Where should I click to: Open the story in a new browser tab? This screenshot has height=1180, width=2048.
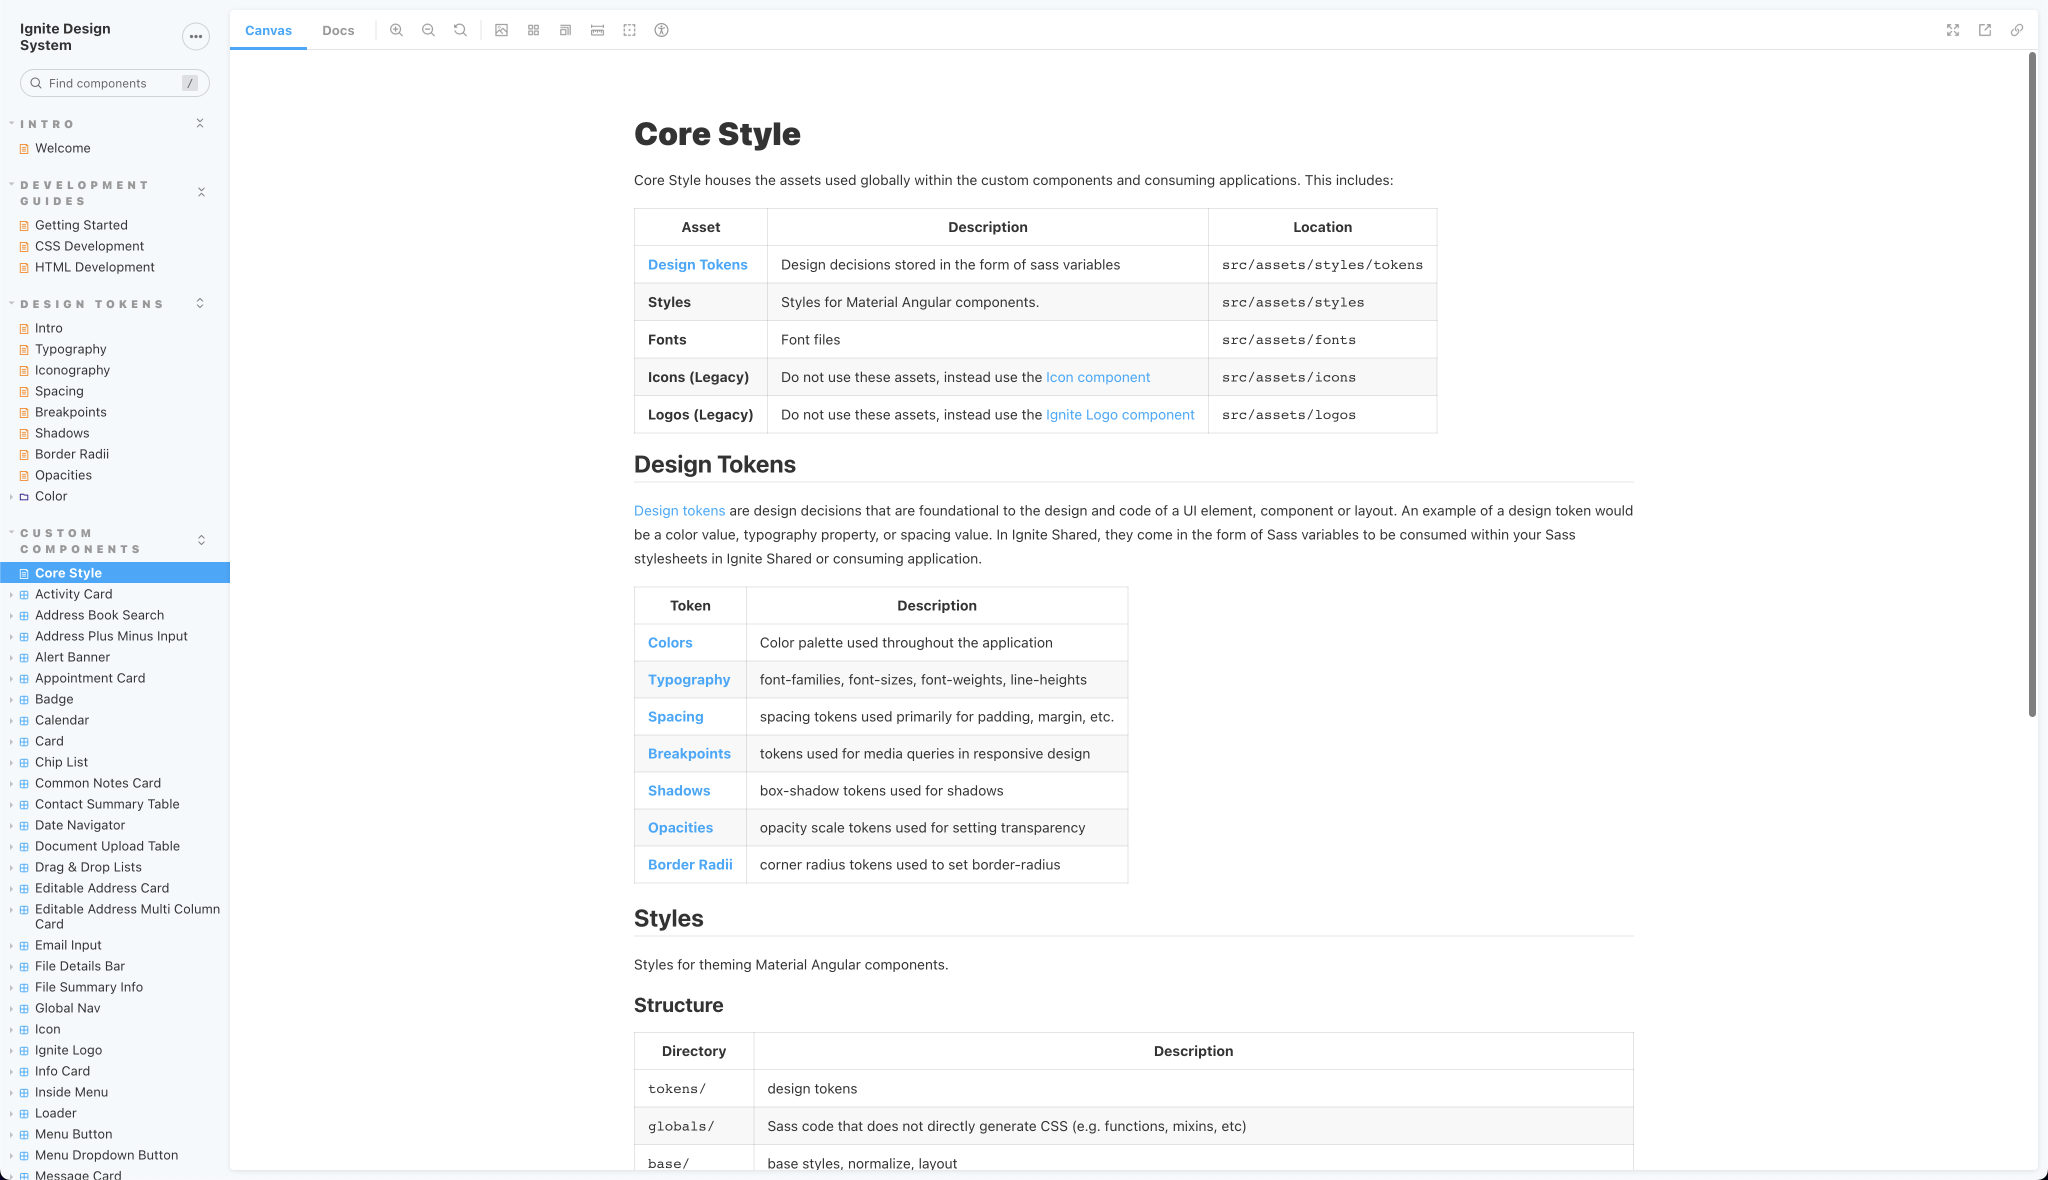pos(1984,30)
